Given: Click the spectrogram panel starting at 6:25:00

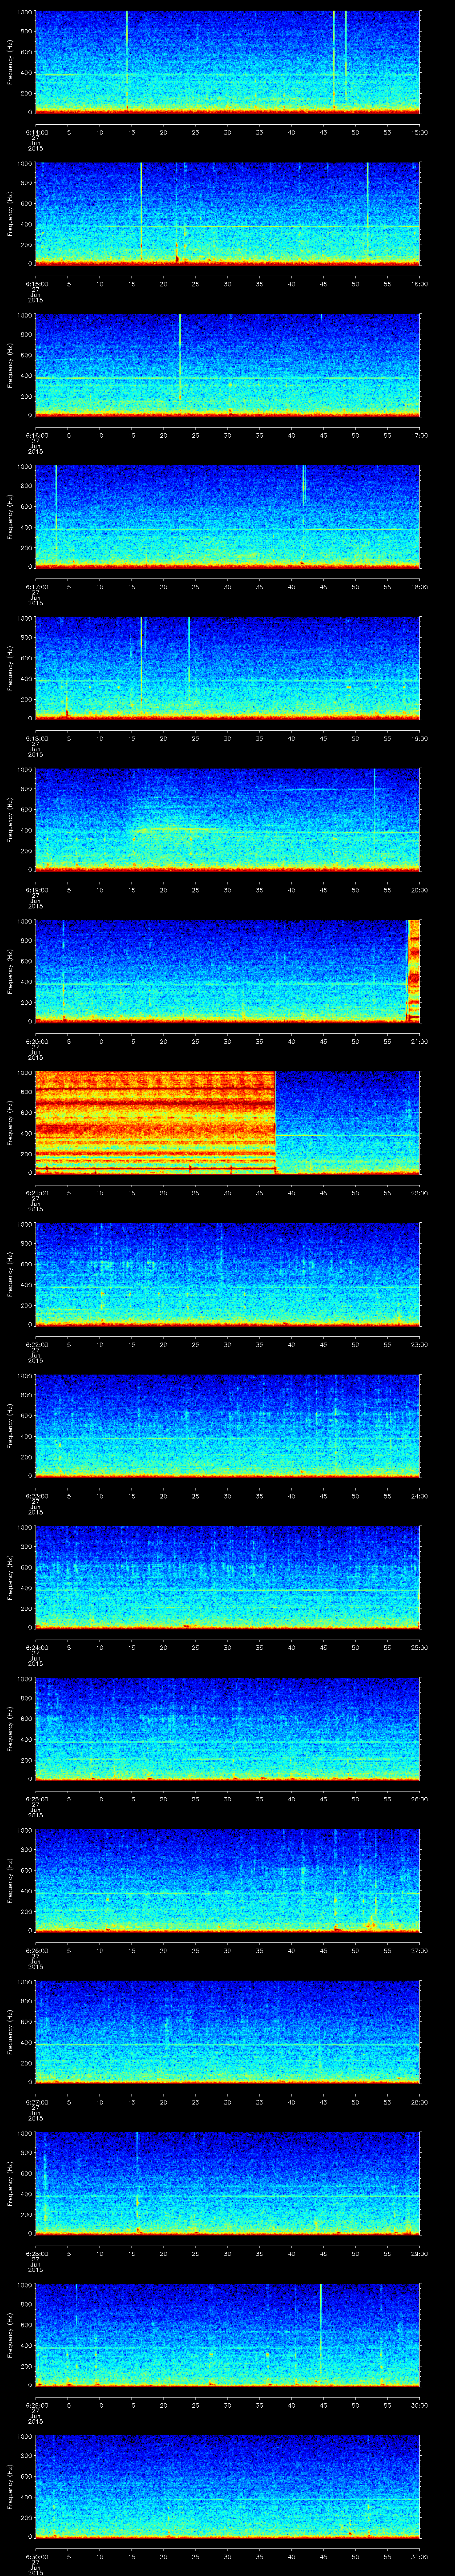Looking at the screenshot, I should [228, 1729].
